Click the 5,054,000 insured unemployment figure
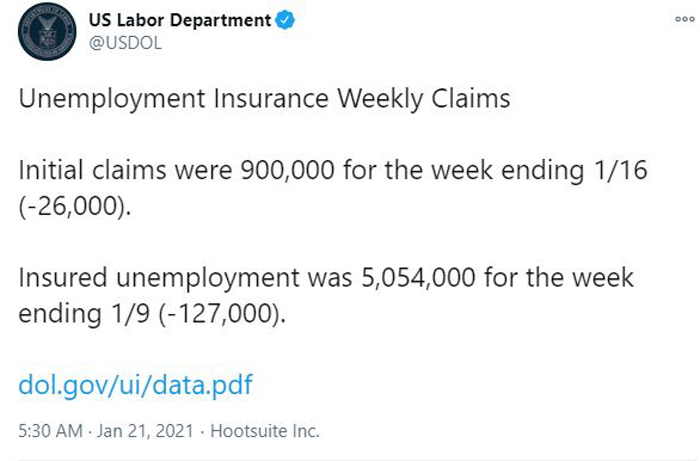The height and width of the screenshot is (461, 700). [418, 278]
